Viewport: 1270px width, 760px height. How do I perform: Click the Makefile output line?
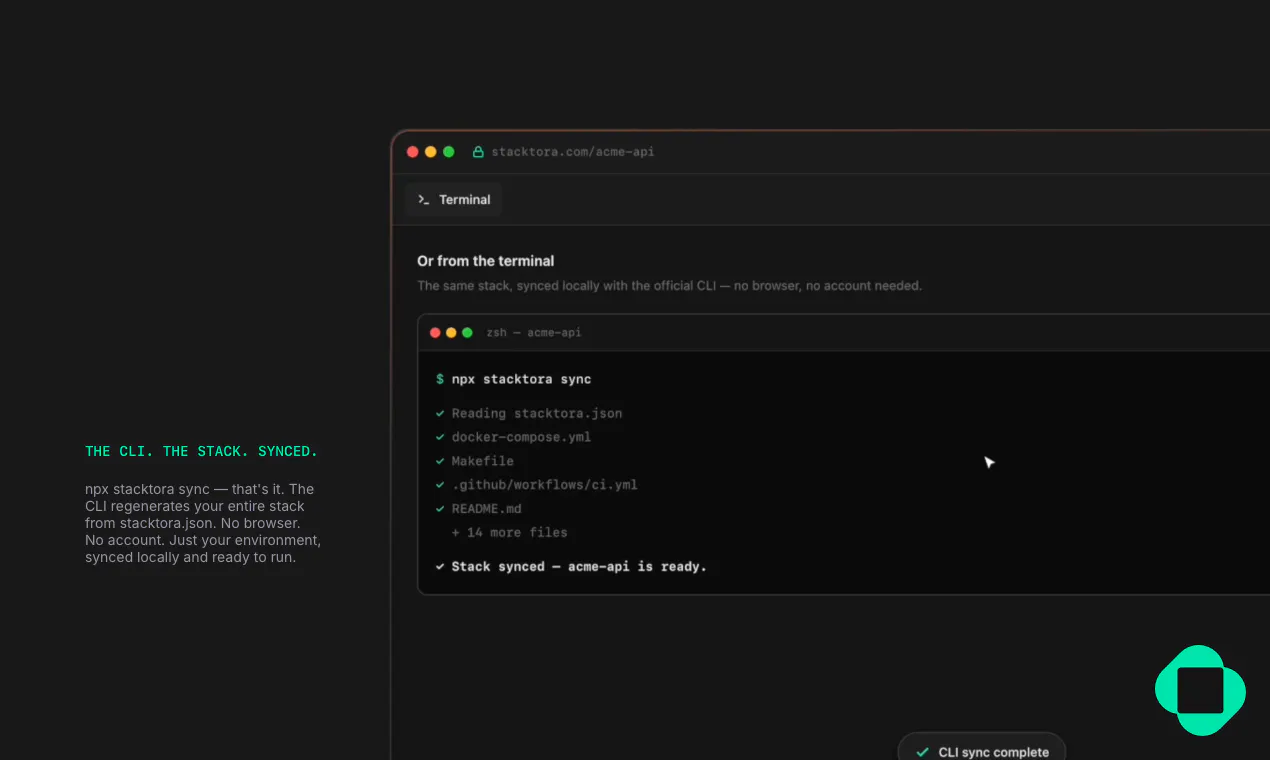click(482, 461)
